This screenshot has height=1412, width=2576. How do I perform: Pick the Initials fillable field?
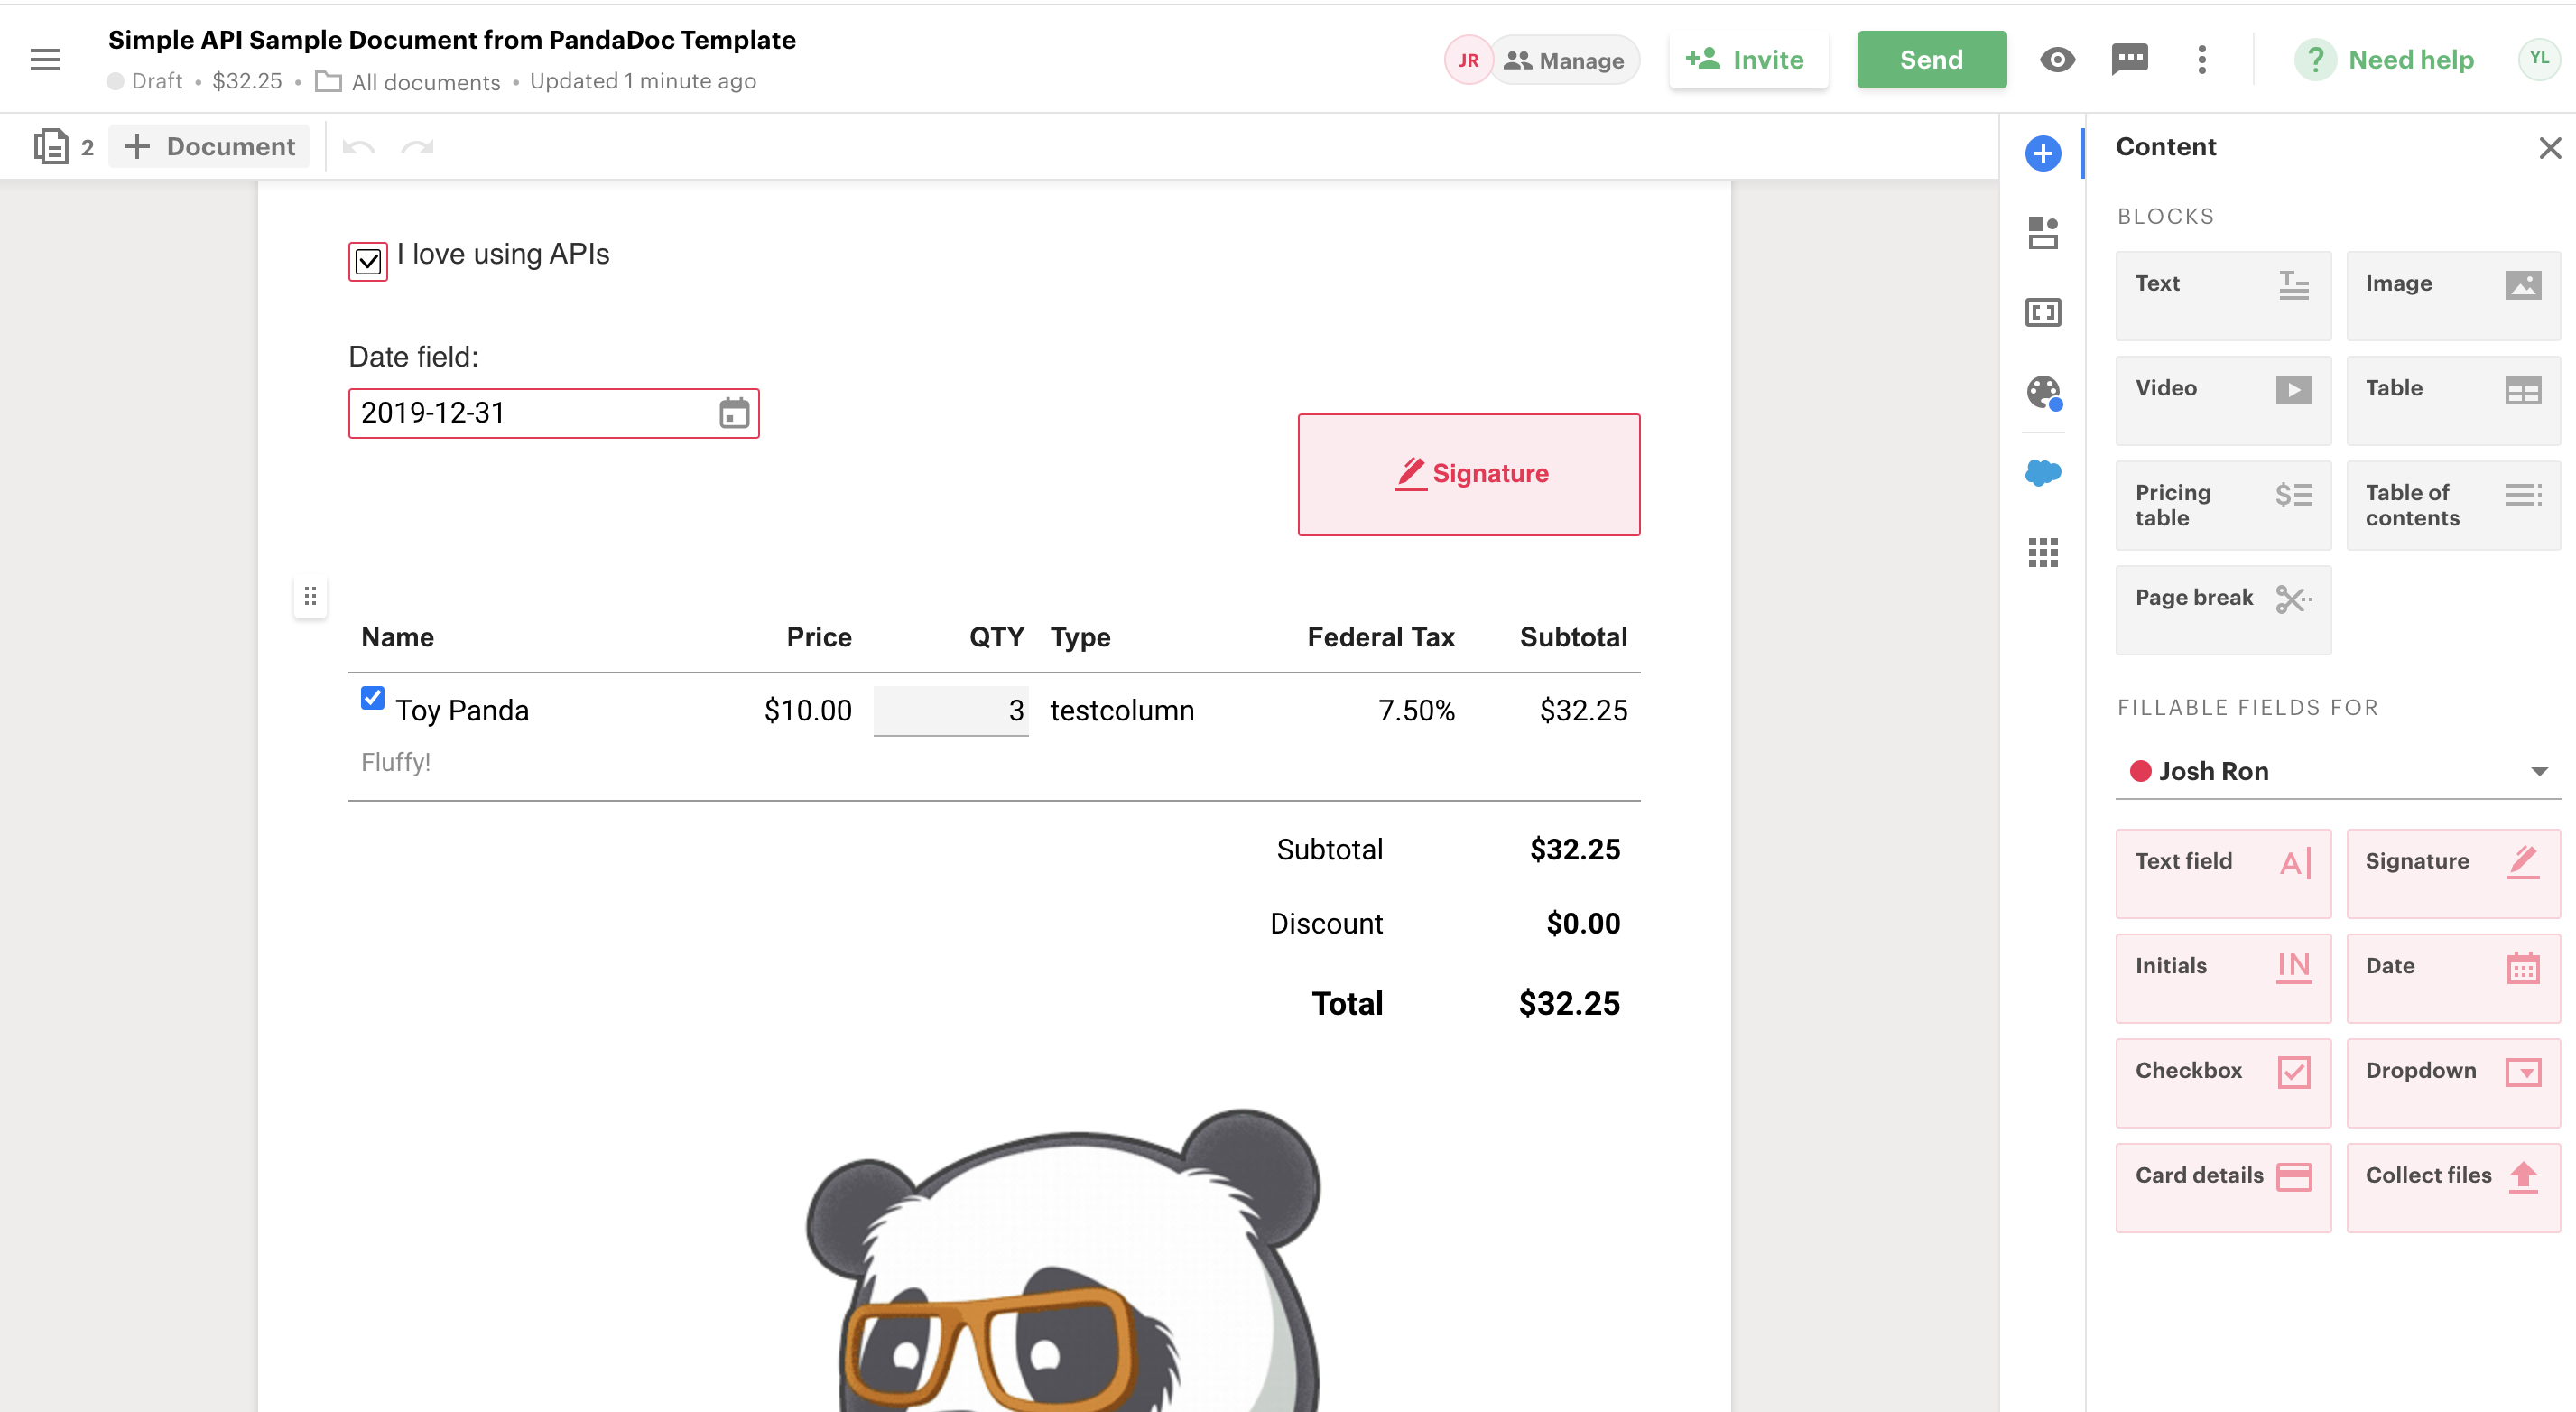tap(2222, 978)
